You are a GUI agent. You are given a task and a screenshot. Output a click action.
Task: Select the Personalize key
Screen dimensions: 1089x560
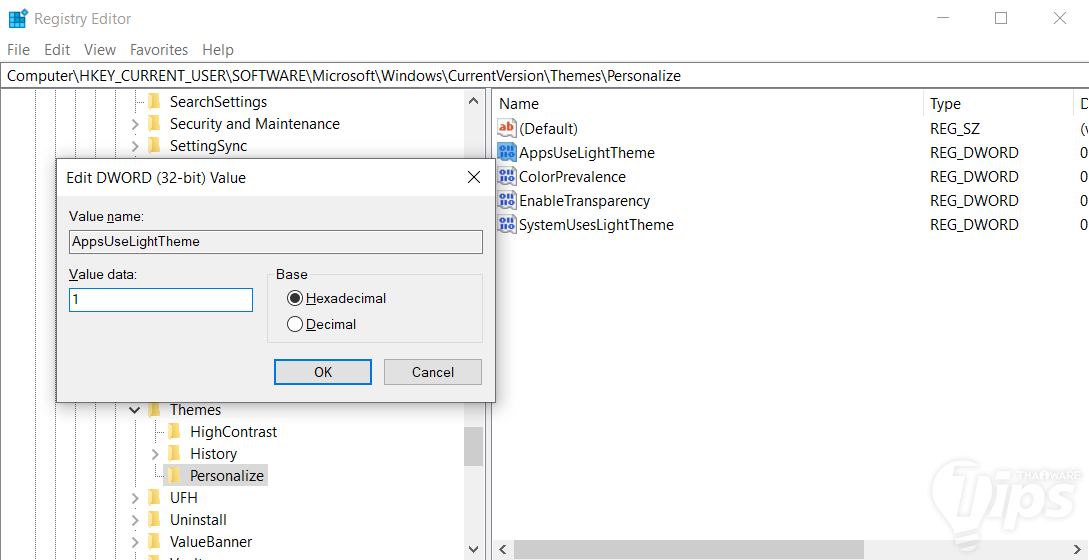point(227,476)
